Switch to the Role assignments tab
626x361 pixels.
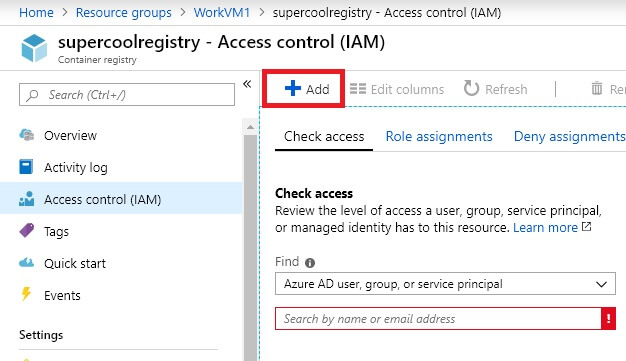439,137
